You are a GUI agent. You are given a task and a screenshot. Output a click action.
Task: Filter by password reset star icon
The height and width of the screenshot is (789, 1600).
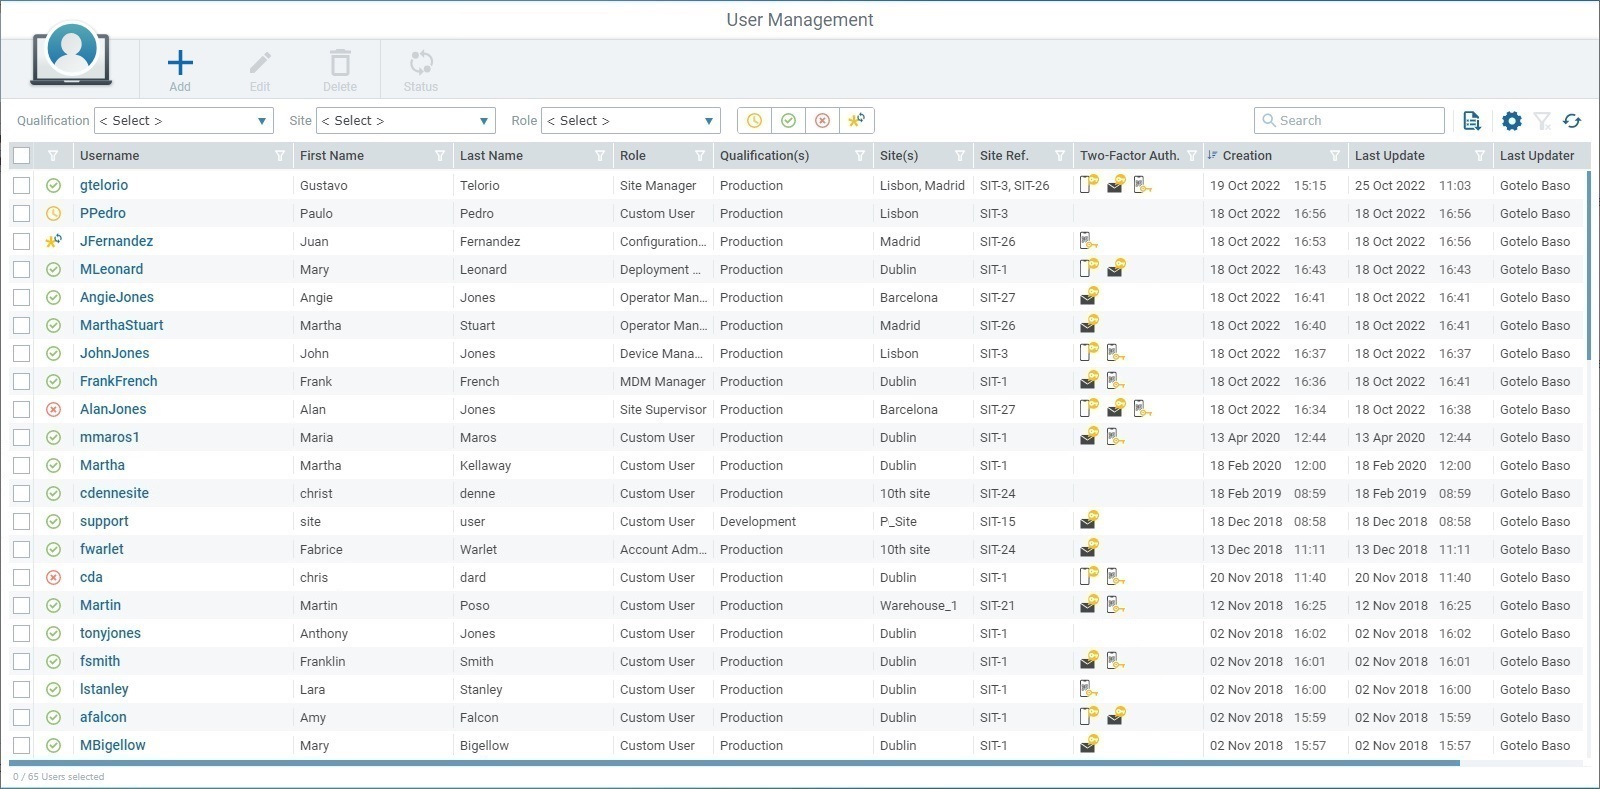(x=857, y=120)
